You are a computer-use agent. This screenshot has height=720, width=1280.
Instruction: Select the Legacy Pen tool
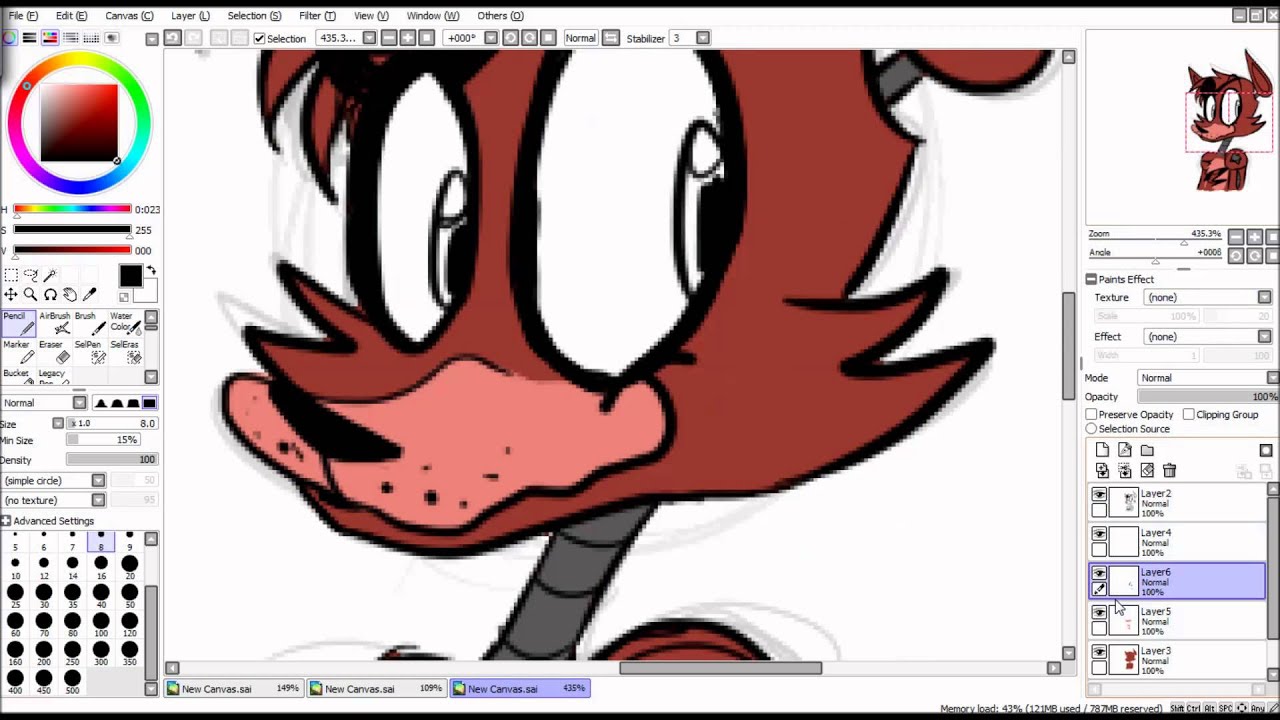click(x=54, y=377)
